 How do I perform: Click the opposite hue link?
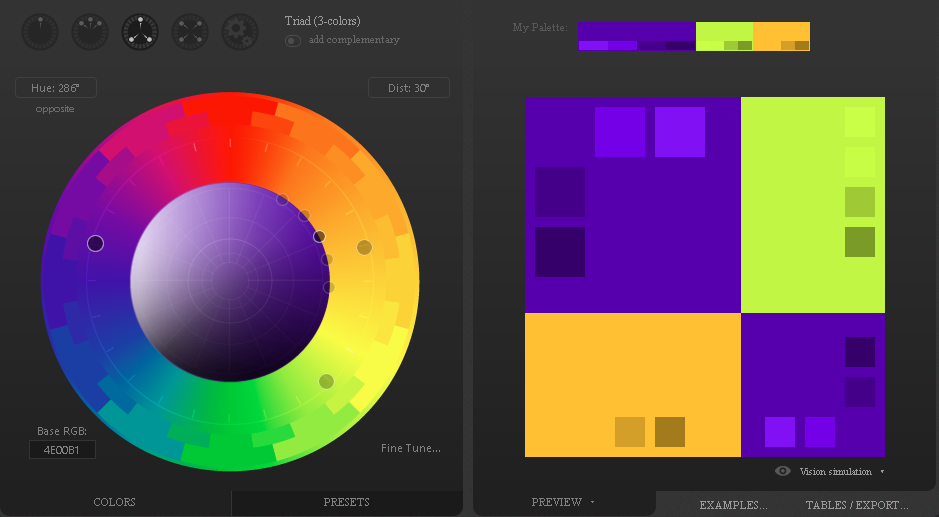click(55, 108)
